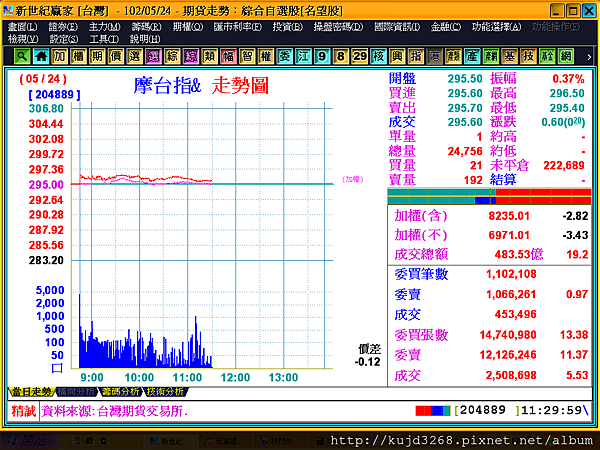Screen dimensions: 600x450
Task: Open the 檢視(V) menu
Action: tap(23, 39)
